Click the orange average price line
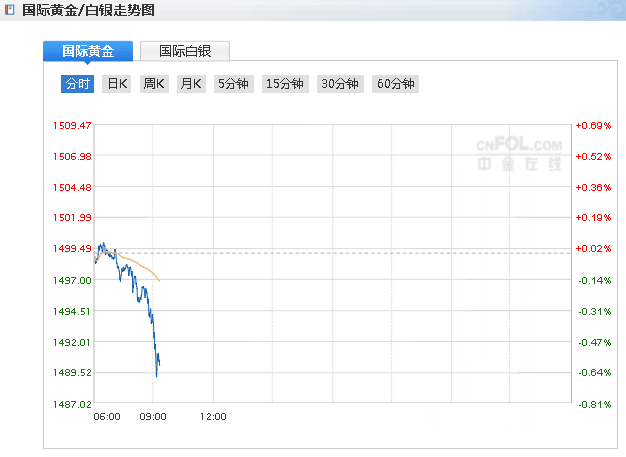Image resolution: width=626 pixels, height=457 pixels. pos(145,270)
